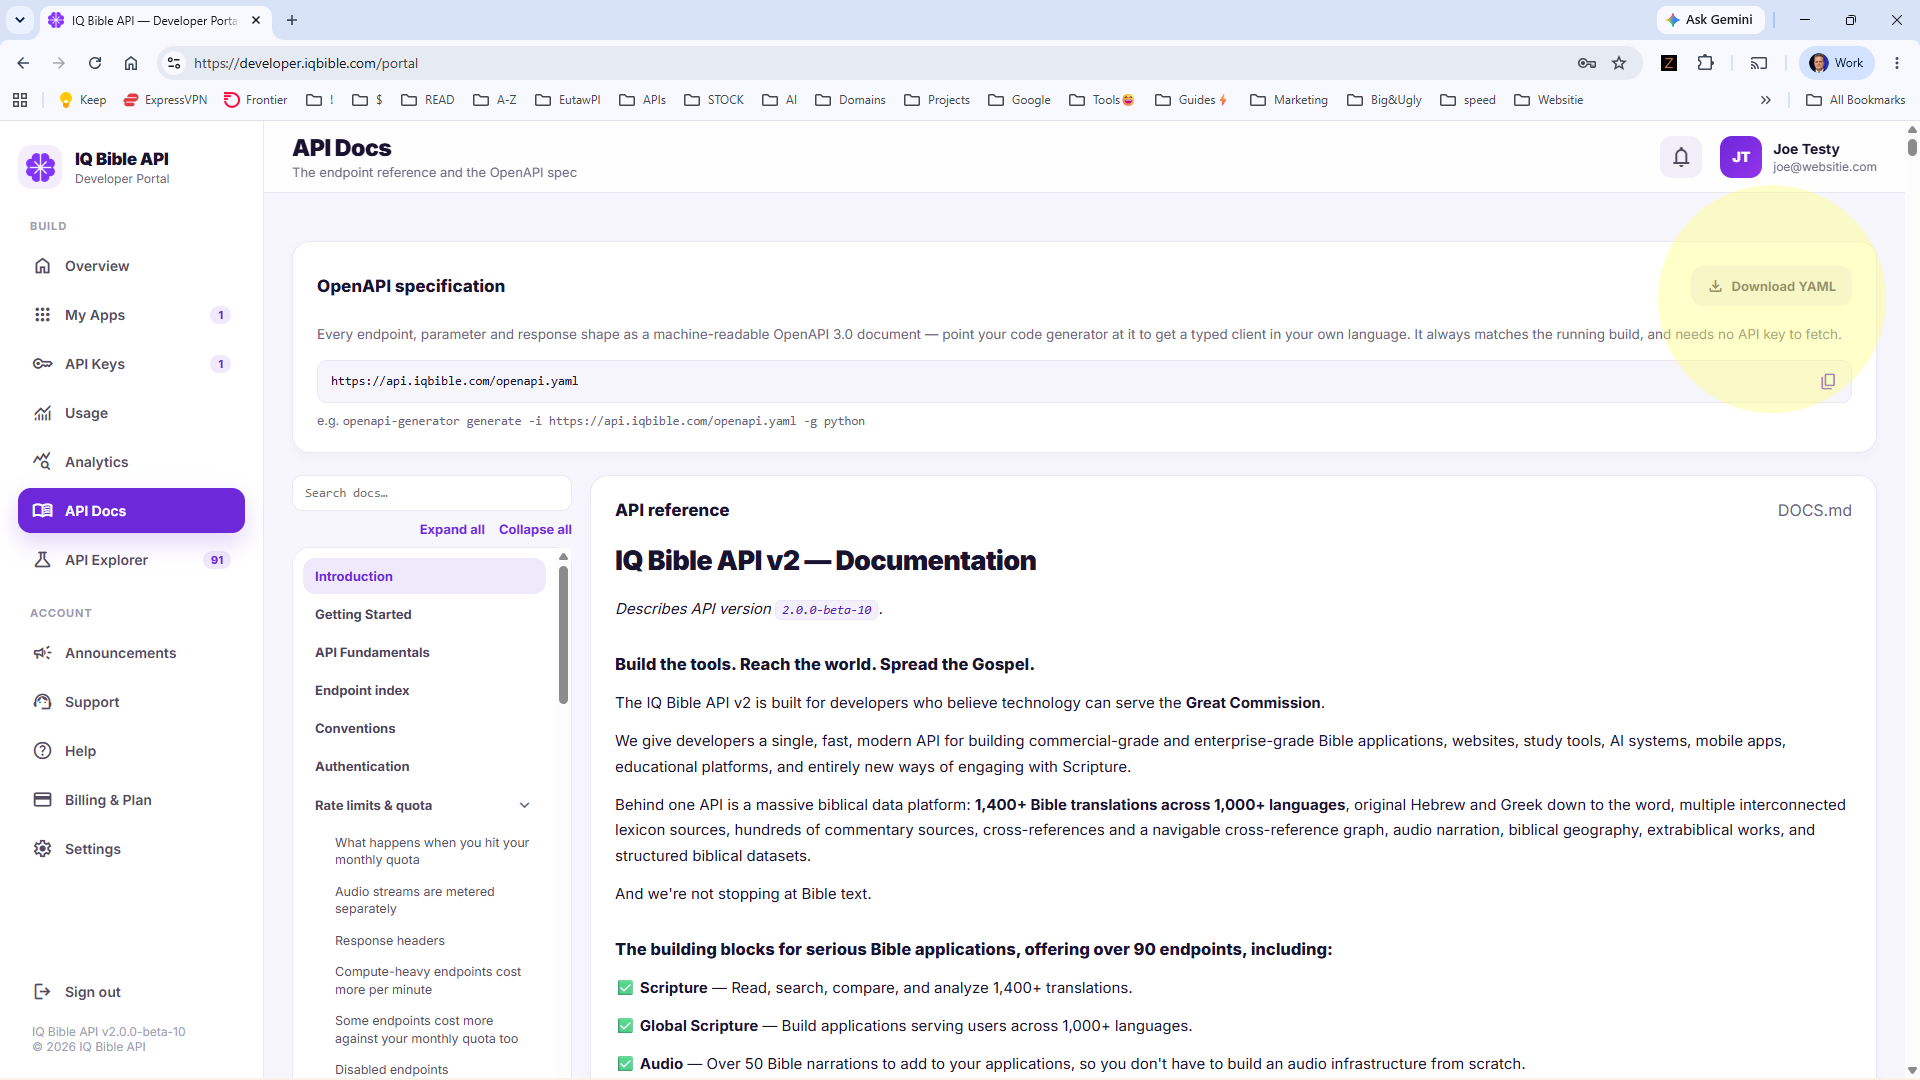This screenshot has height=1080, width=1920.
Task: Open the Usage page
Action: [131, 413]
